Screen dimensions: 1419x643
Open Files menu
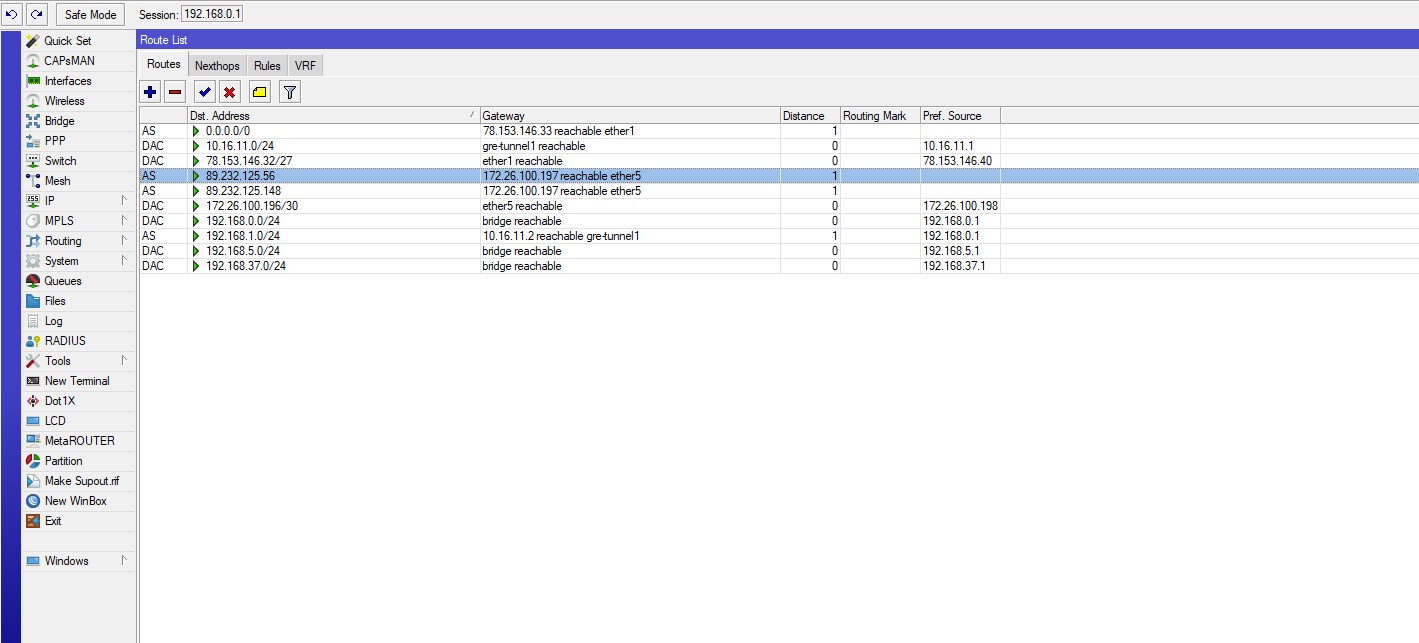(55, 301)
